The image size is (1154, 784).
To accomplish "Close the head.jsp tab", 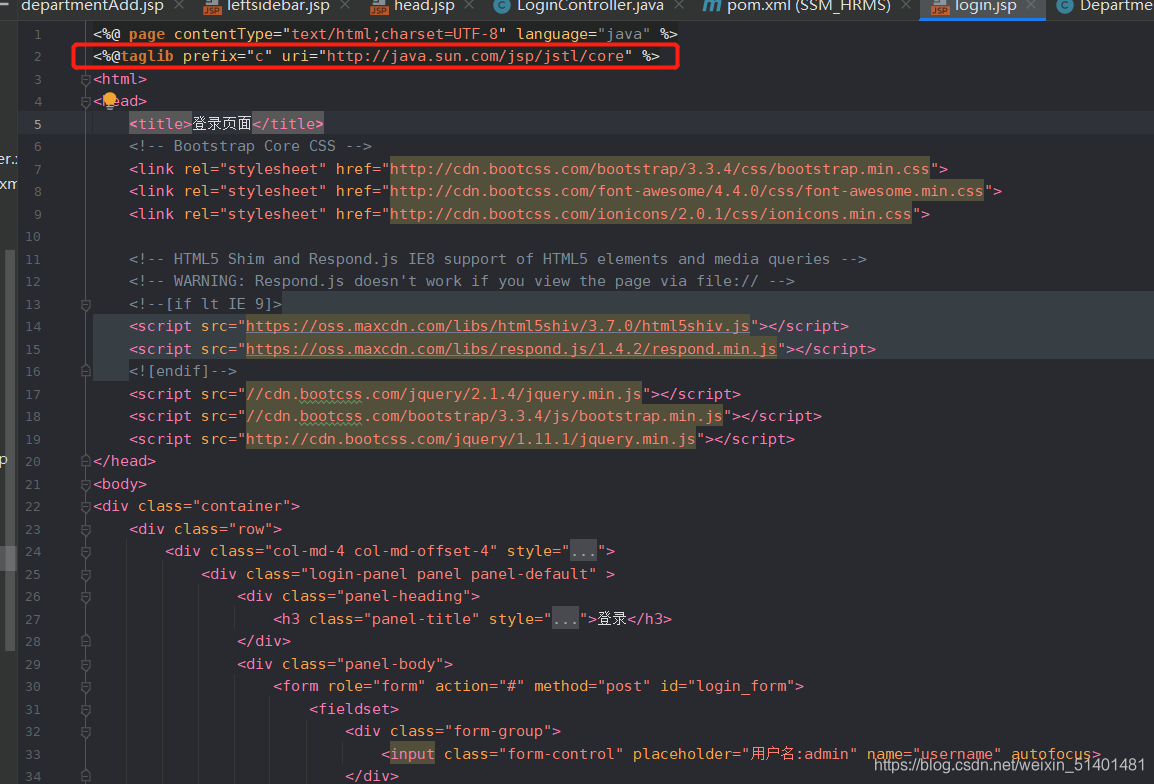I will point(468,6).
